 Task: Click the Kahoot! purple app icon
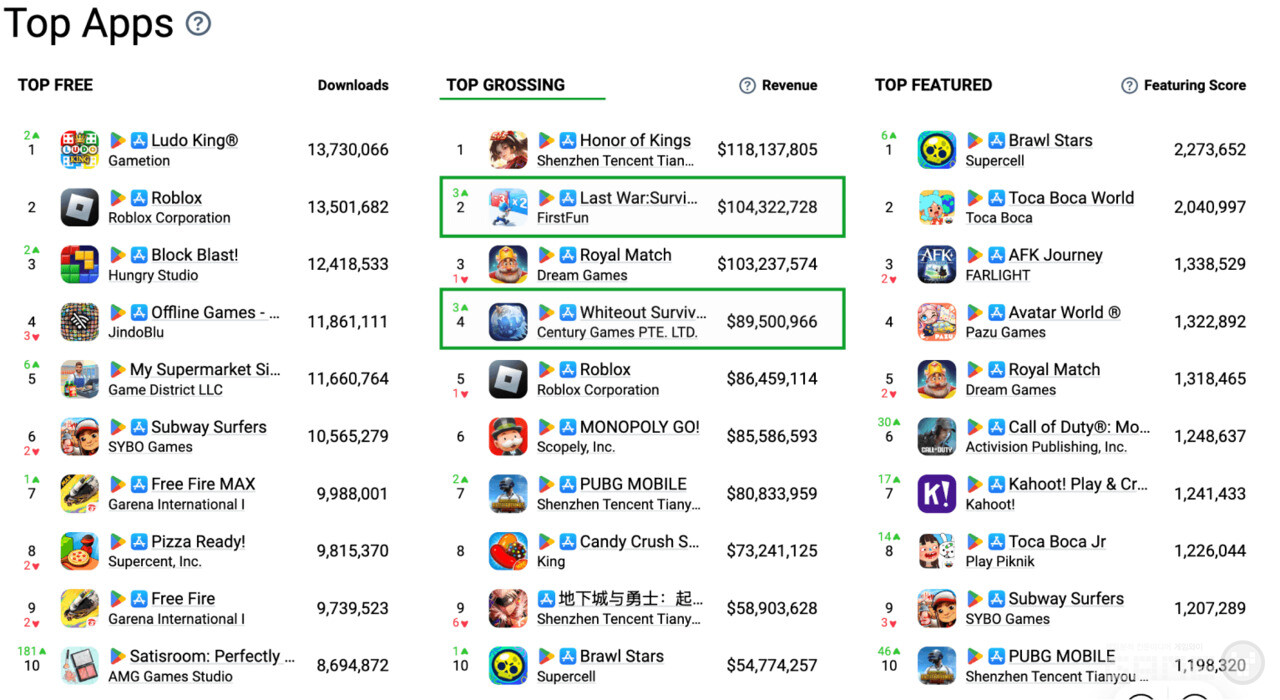pos(937,494)
